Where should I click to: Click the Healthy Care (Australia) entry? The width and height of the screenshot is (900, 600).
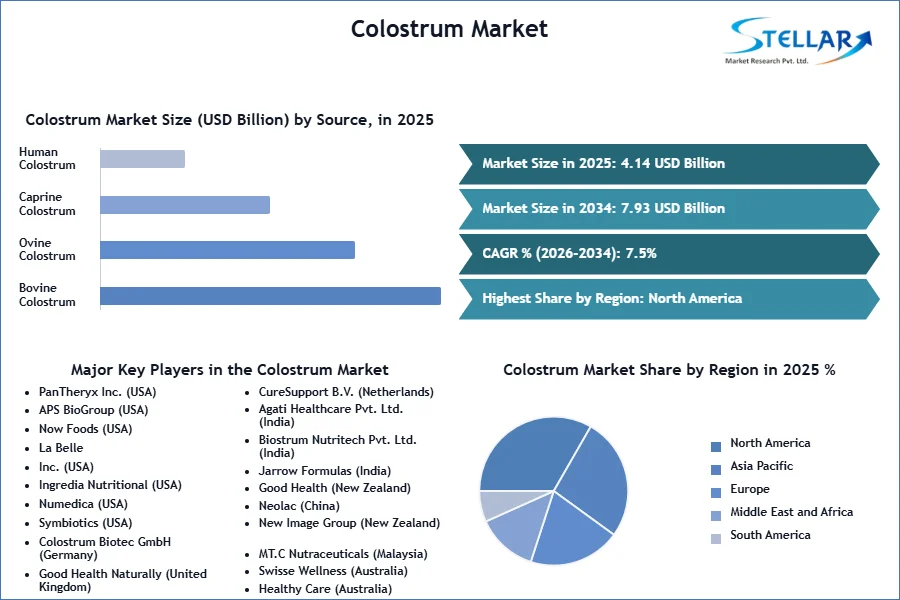(325, 589)
